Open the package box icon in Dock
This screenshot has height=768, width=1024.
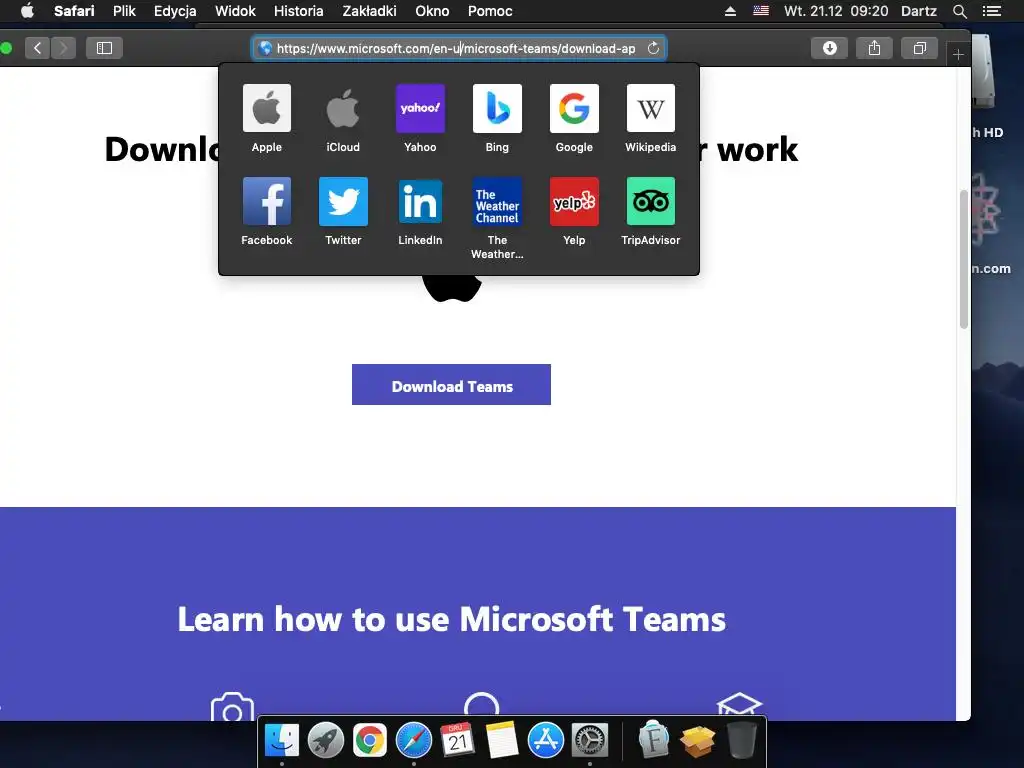697,741
